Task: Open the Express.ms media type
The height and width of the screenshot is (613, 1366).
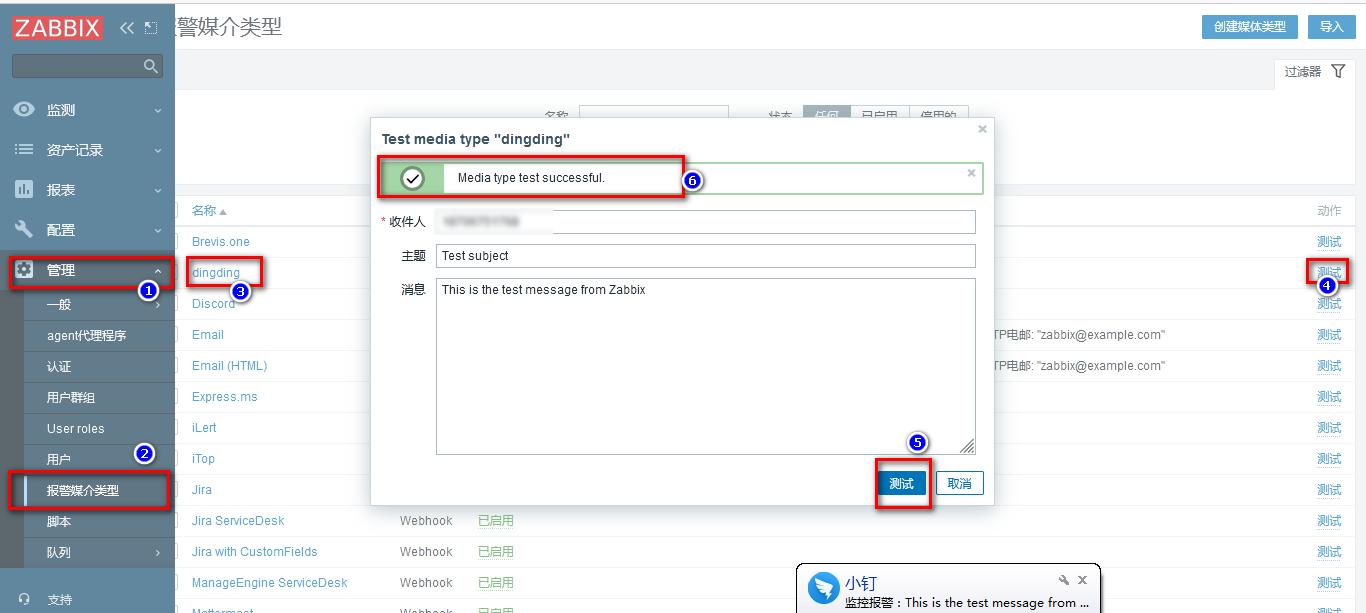Action: tap(225, 397)
